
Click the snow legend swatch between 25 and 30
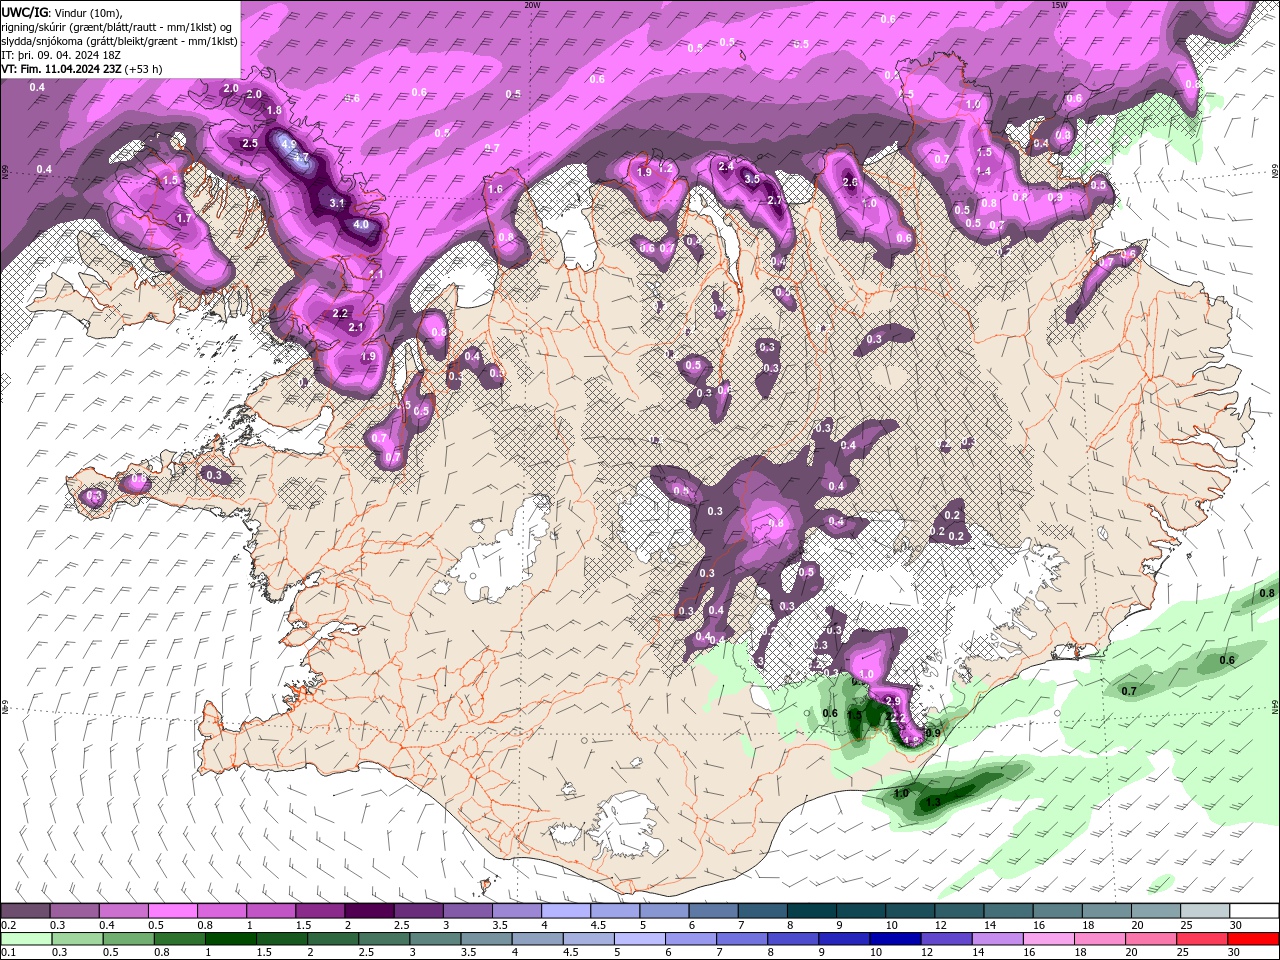[1205, 910]
